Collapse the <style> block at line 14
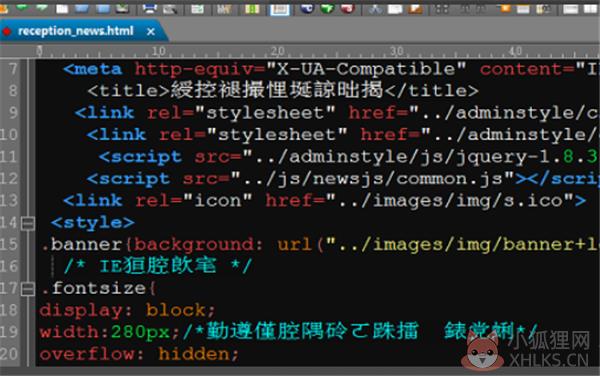The height and width of the screenshot is (376, 600). (28, 223)
